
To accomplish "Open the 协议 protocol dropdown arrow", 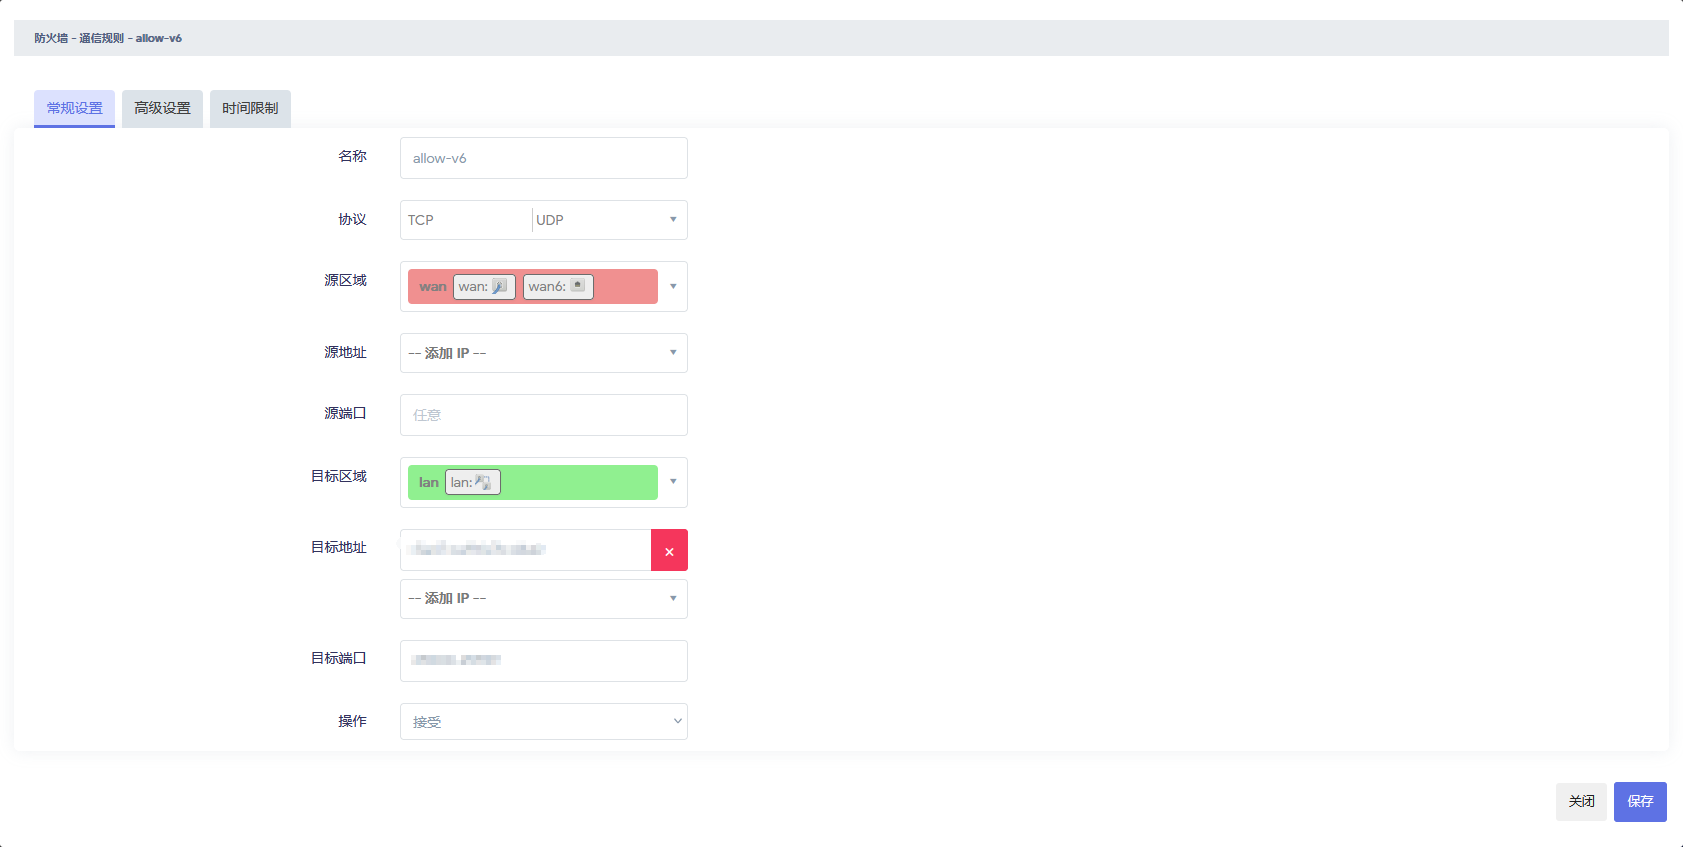I will pos(673,220).
